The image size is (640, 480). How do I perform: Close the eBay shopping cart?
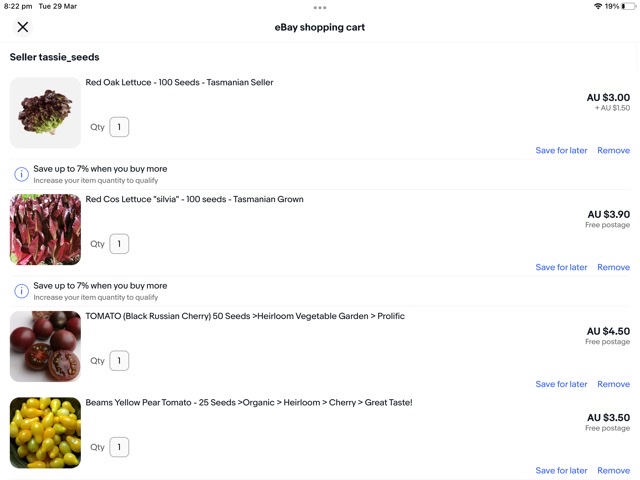point(23,27)
